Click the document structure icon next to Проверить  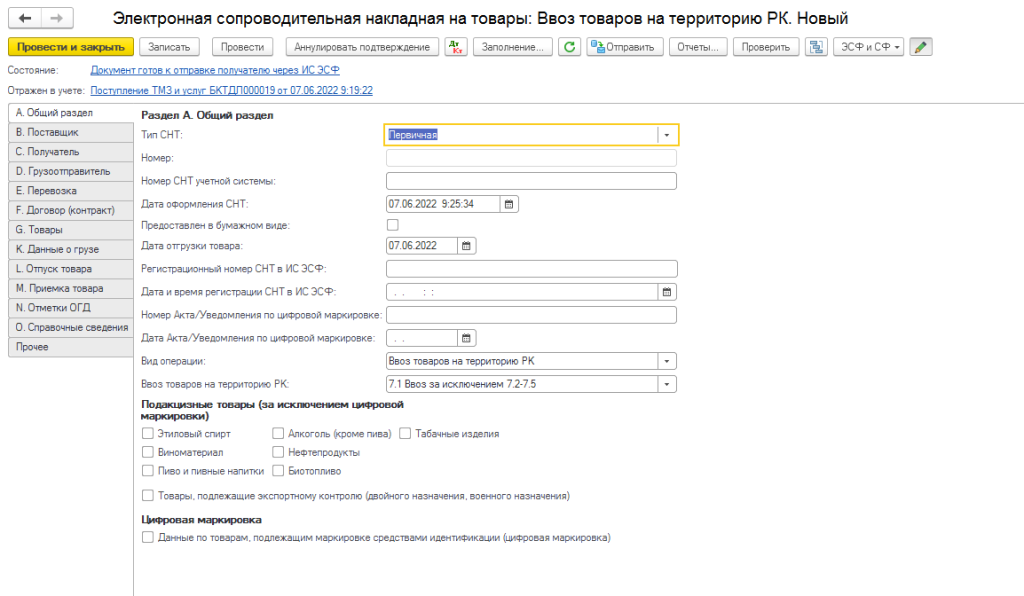[x=817, y=47]
